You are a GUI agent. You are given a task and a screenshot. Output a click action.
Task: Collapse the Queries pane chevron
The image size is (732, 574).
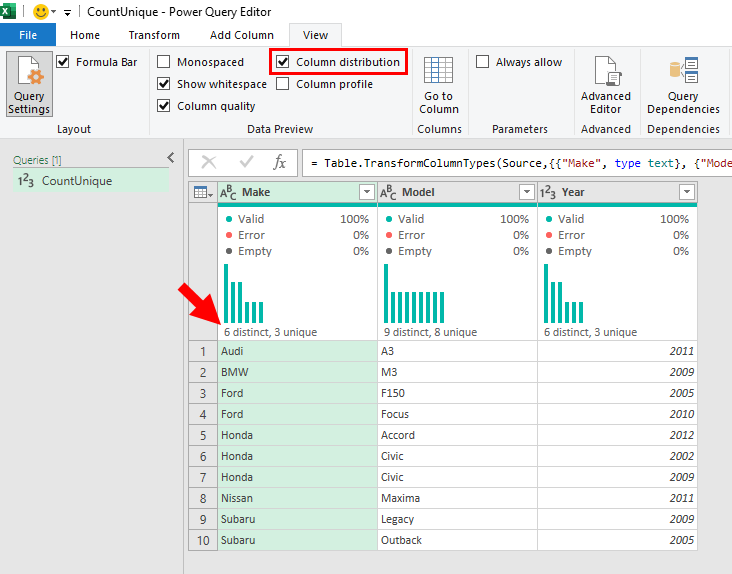[171, 158]
